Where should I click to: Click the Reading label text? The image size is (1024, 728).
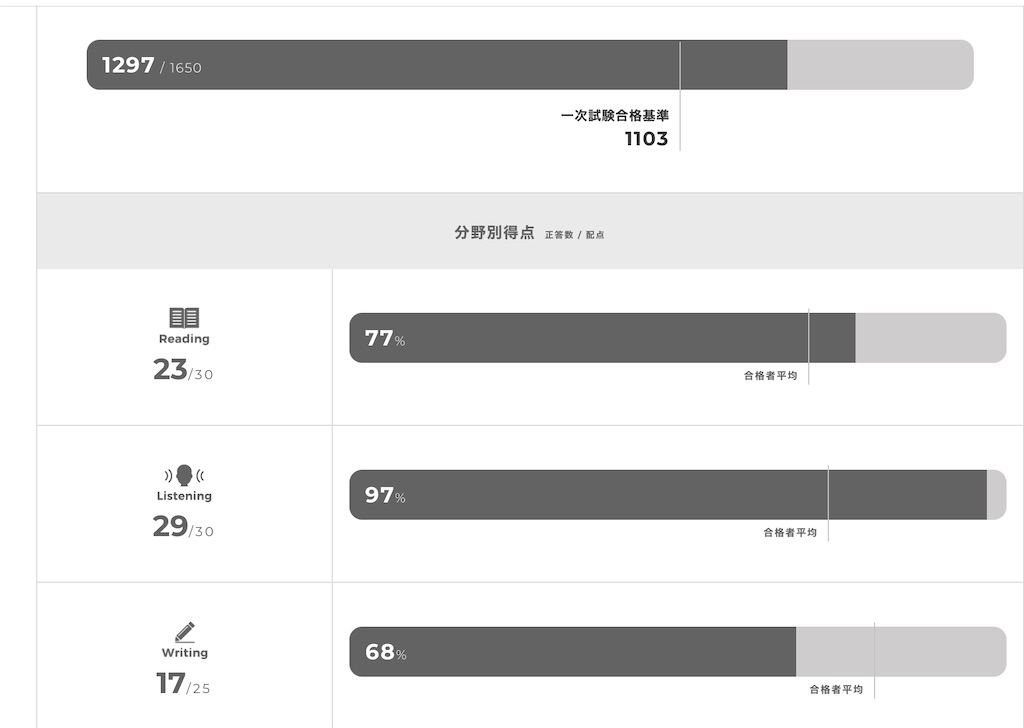tap(184, 339)
